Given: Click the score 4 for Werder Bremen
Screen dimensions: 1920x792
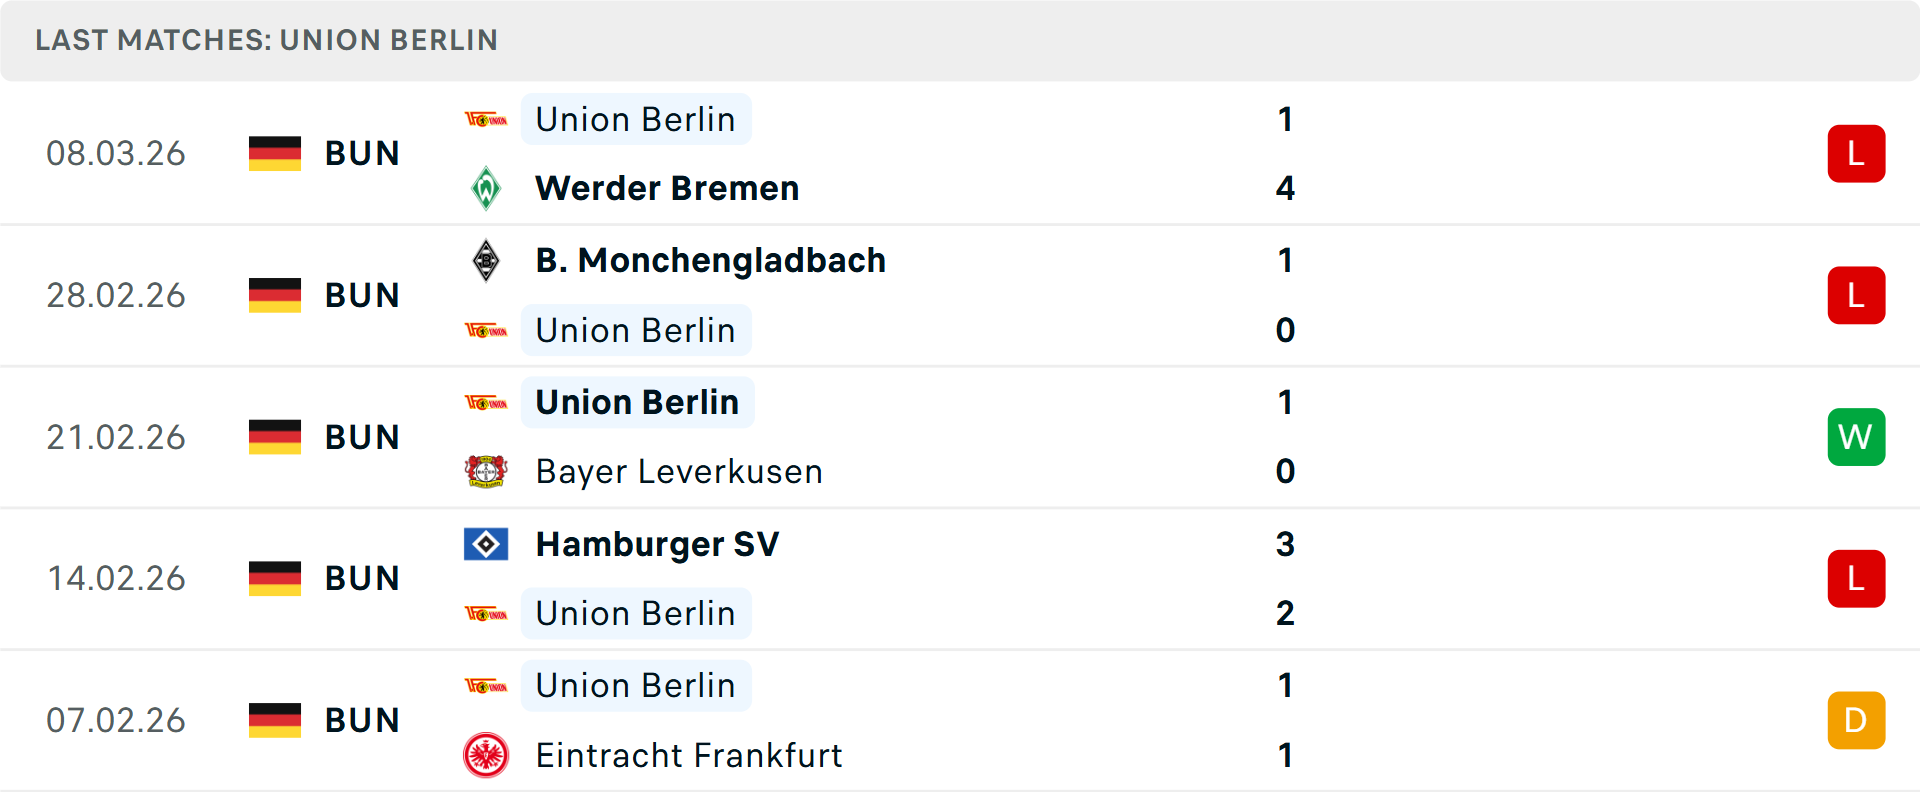Looking at the screenshot, I should coord(1285,187).
